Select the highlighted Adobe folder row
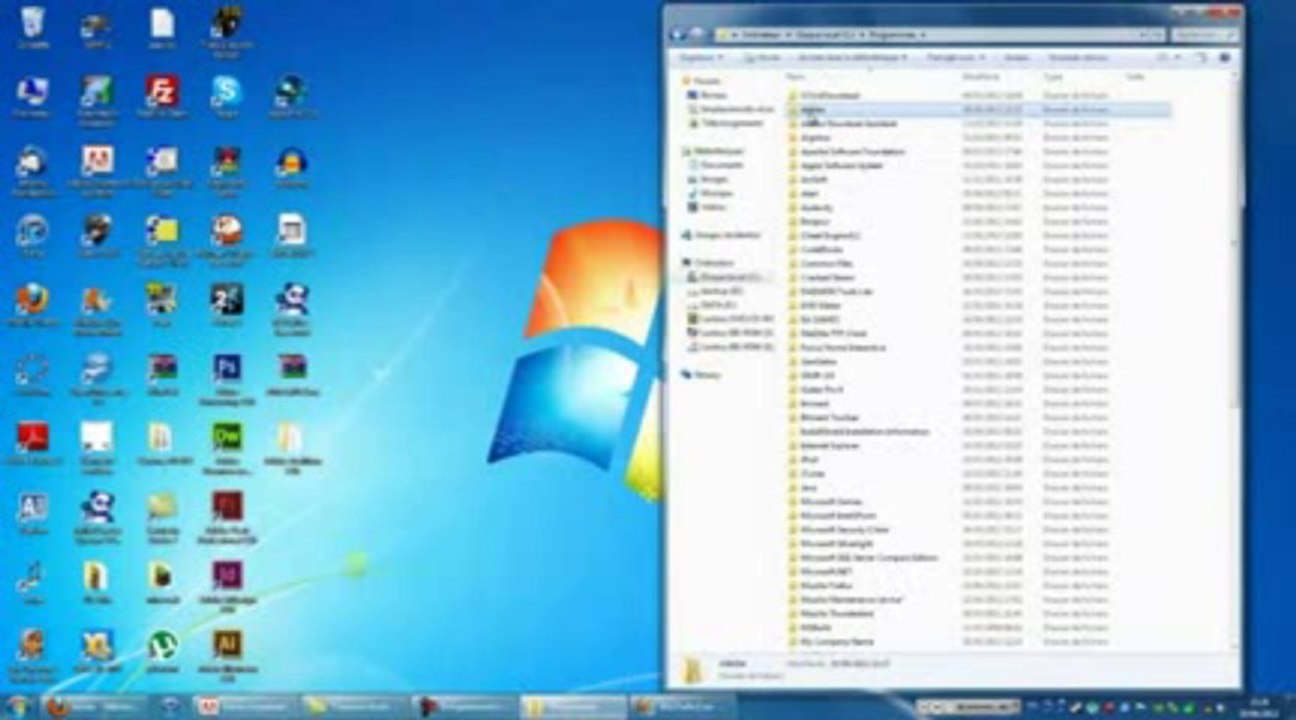The image size is (1296, 720). [977, 109]
